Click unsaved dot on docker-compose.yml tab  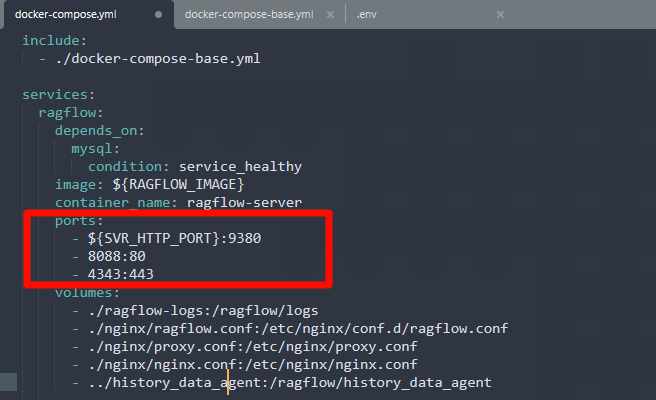point(158,15)
